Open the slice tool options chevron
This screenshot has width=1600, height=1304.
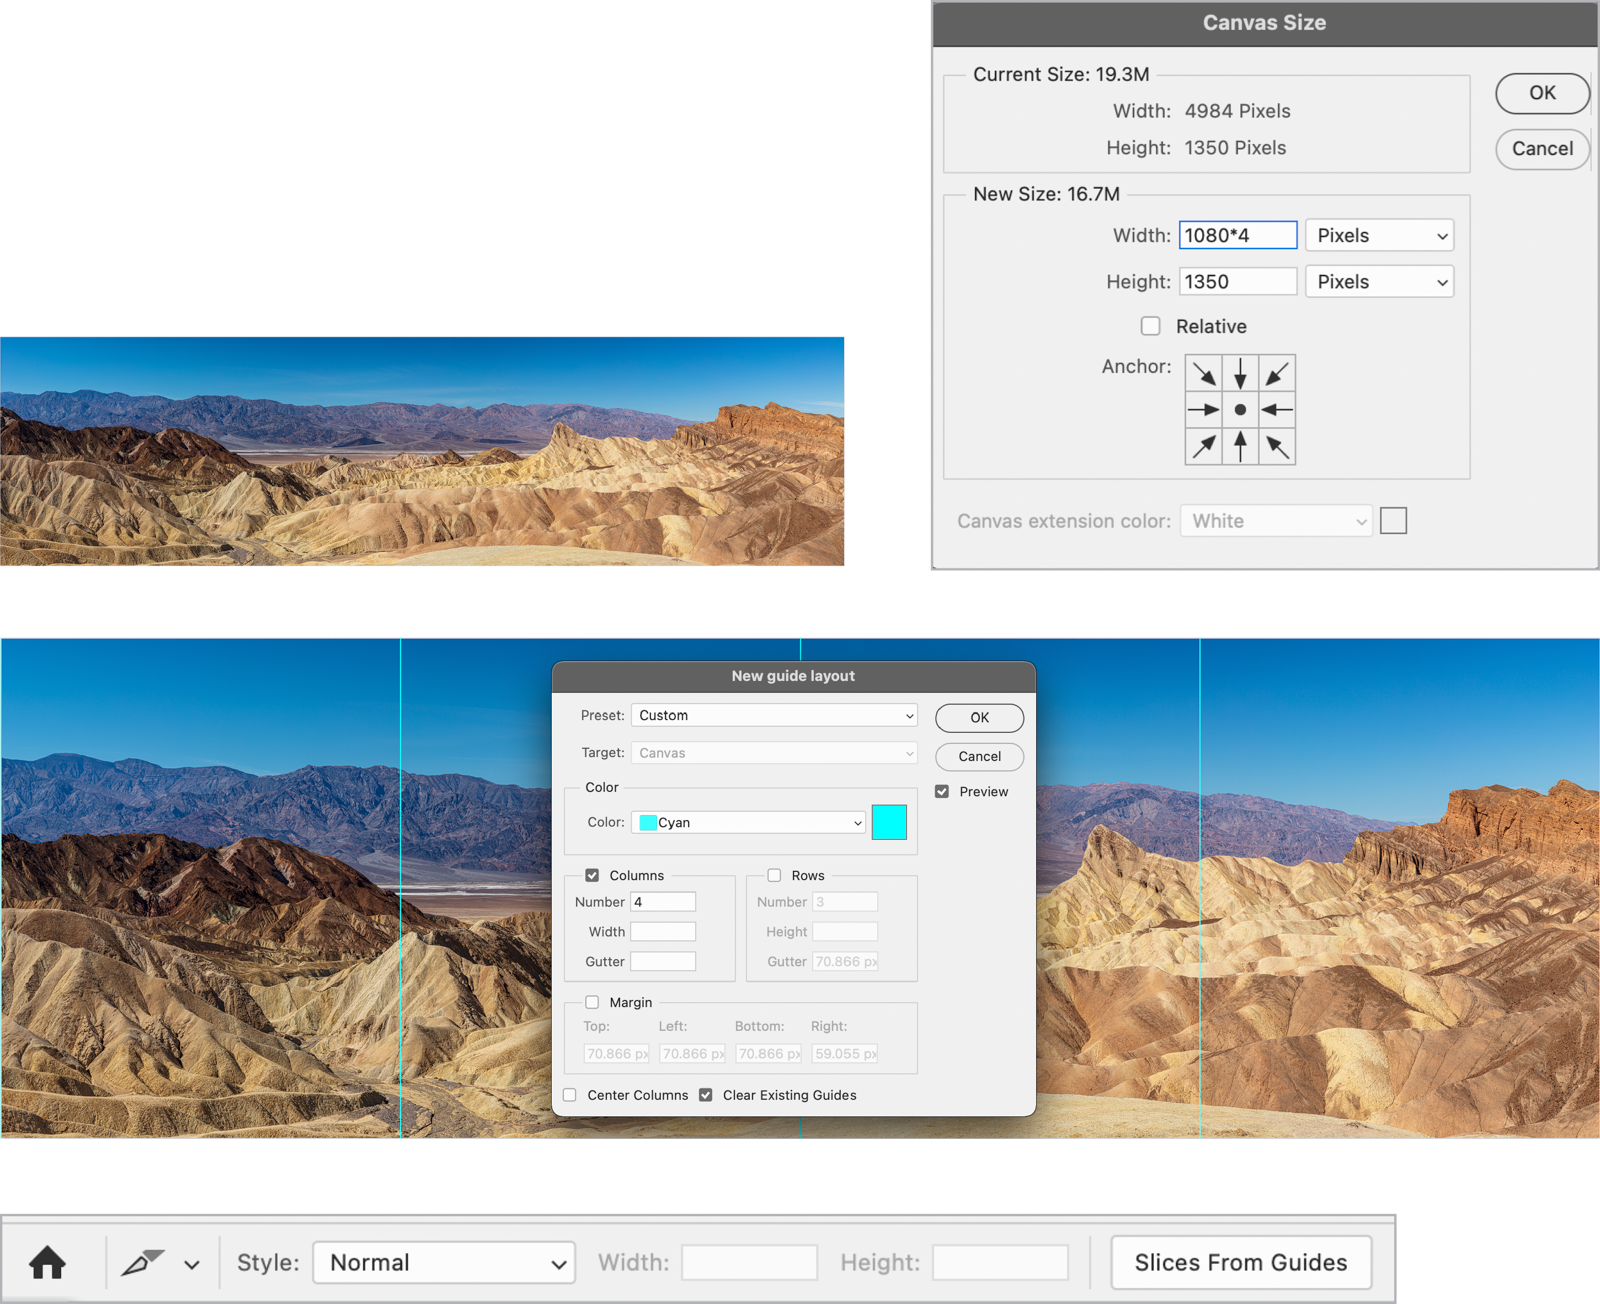click(192, 1265)
